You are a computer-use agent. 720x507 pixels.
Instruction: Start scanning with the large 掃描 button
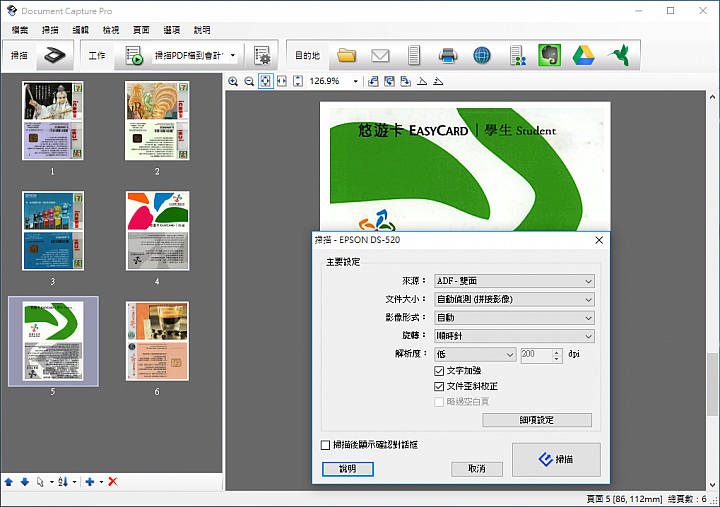556,459
